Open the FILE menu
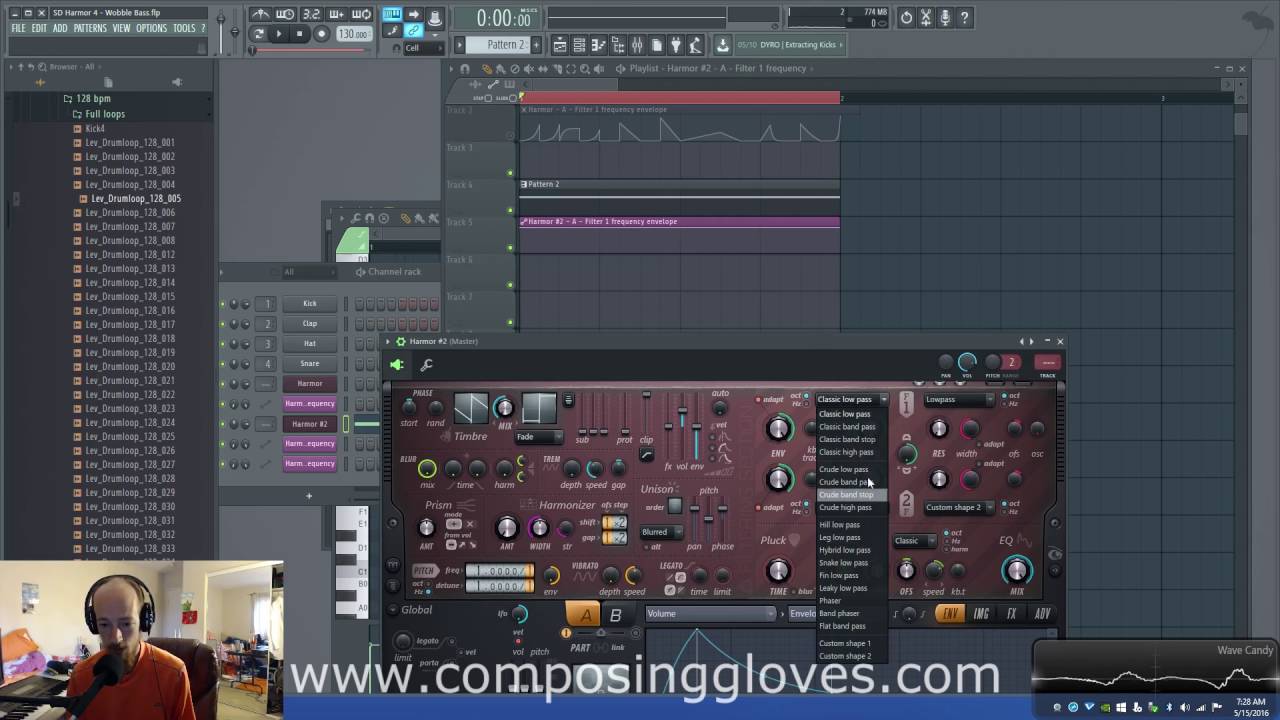The height and width of the screenshot is (720, 1280). tap(18, 28)
